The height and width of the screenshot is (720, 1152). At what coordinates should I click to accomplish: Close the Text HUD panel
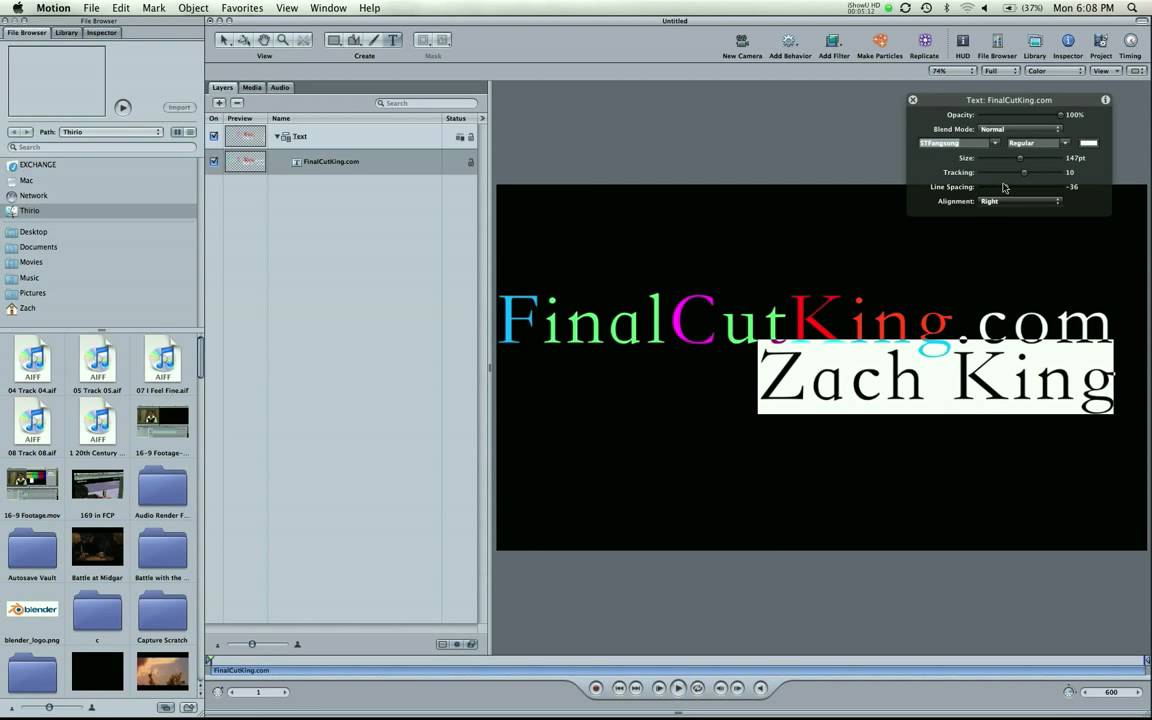912,99
